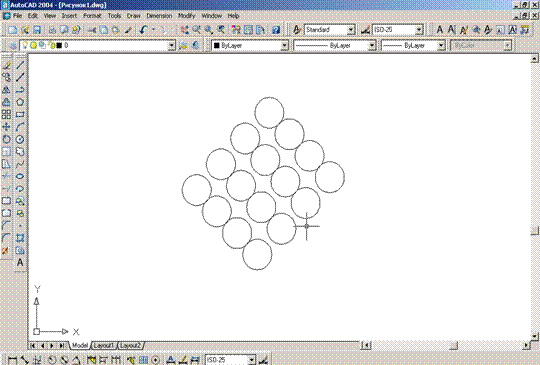Toggle layer 0 on/off lightbulb
This screenshot has width=540, height=365.
coord(25,45)
